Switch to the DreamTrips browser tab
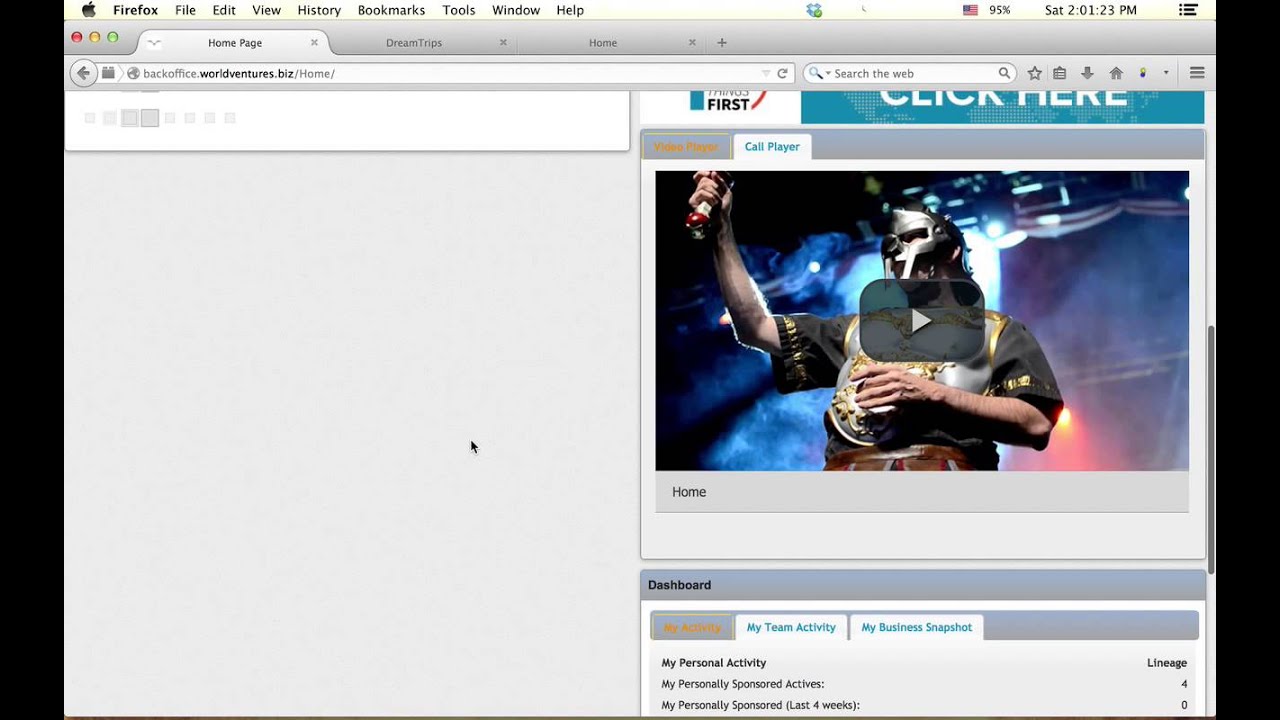1280x720 pixels. 414,43
